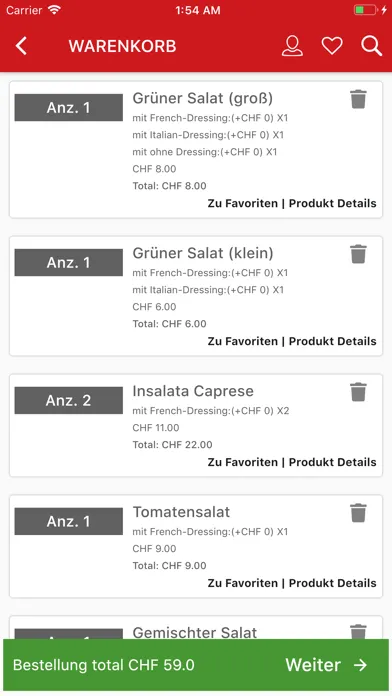Tap the Anz. 1 quantity for Grüner Salat (groß)
This screenshot has width=392, height=696.
click(x=68, y=107)
